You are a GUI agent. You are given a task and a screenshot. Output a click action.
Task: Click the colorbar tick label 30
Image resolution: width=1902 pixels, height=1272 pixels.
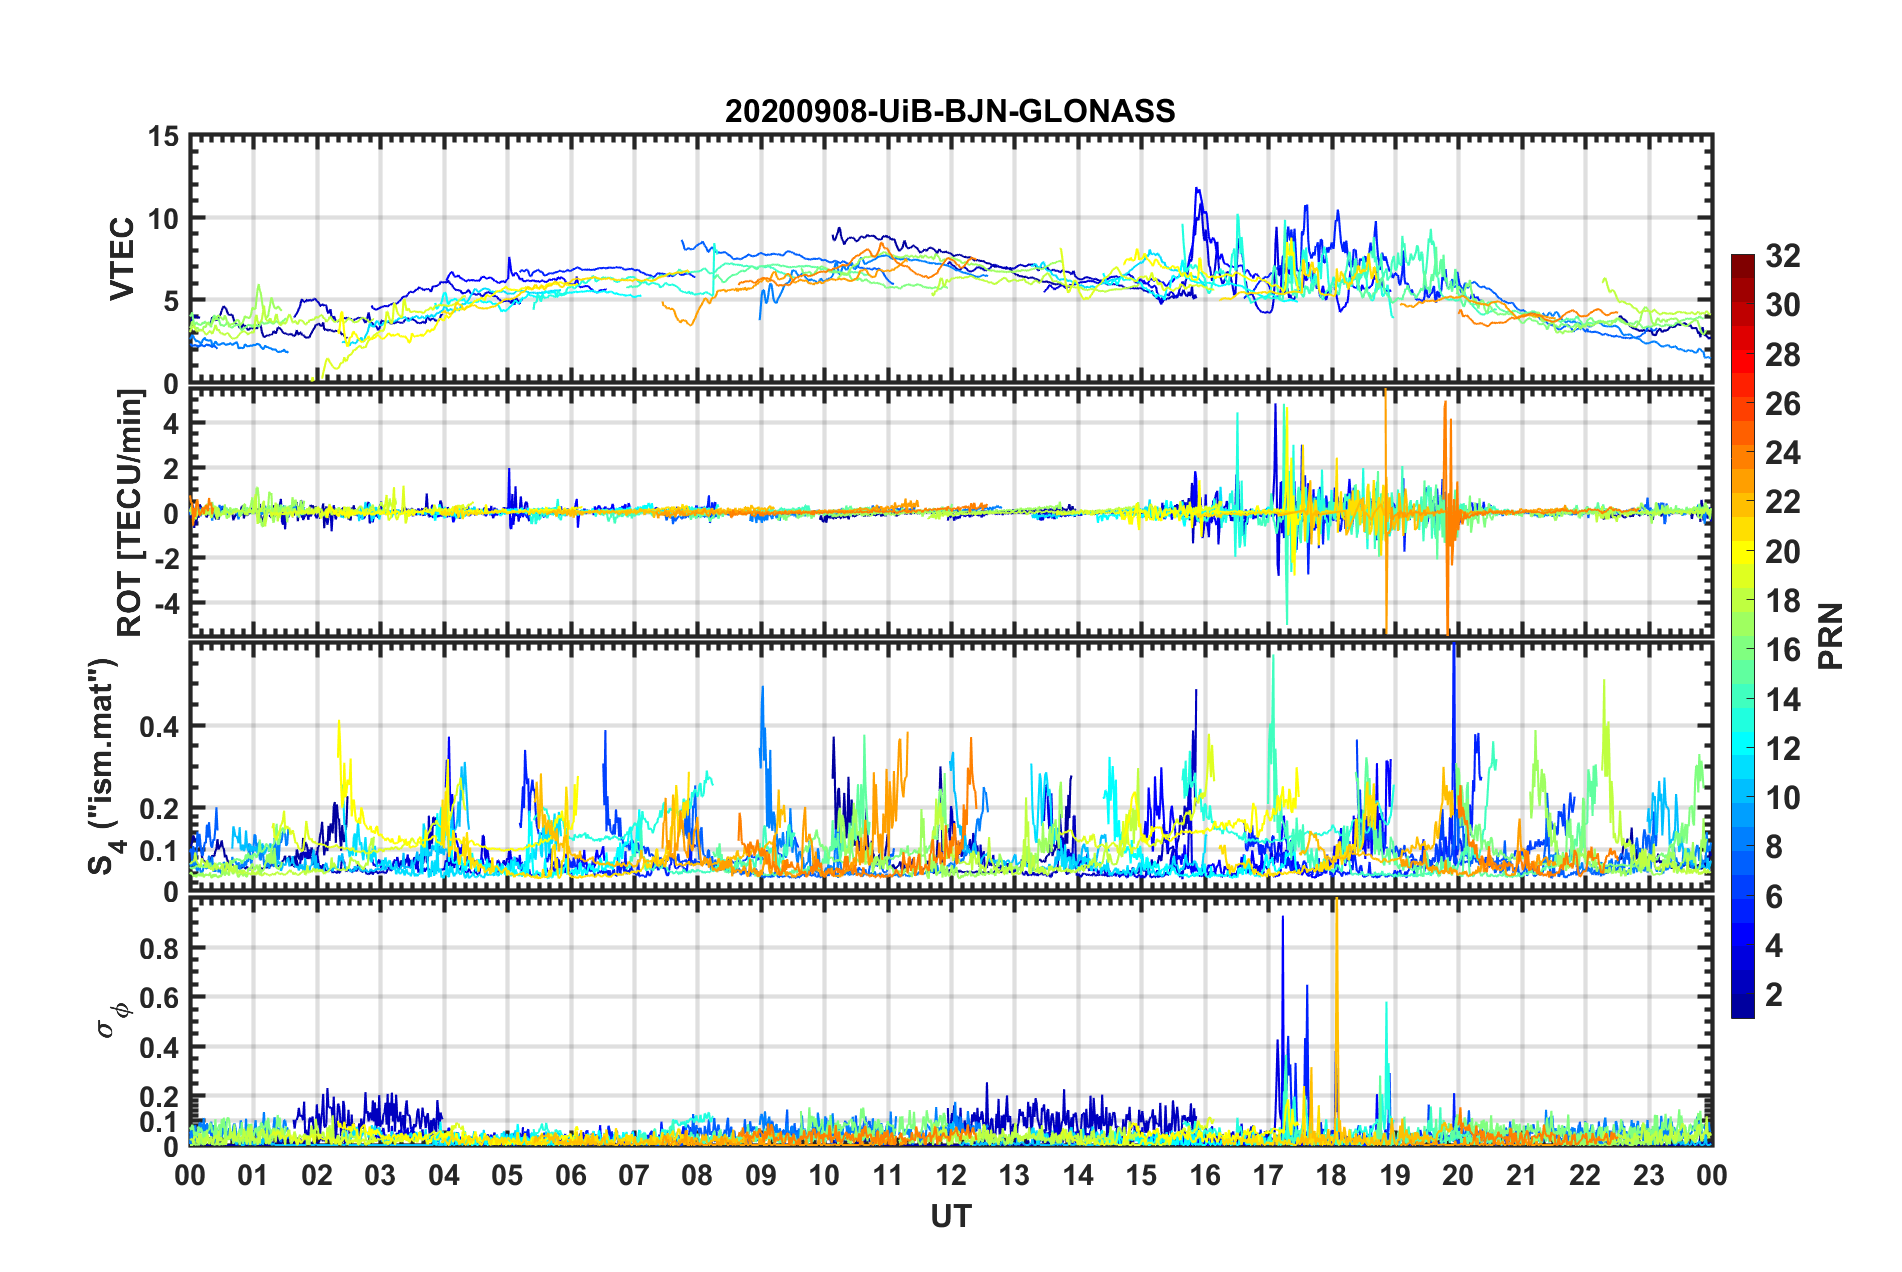point(1783,305)
